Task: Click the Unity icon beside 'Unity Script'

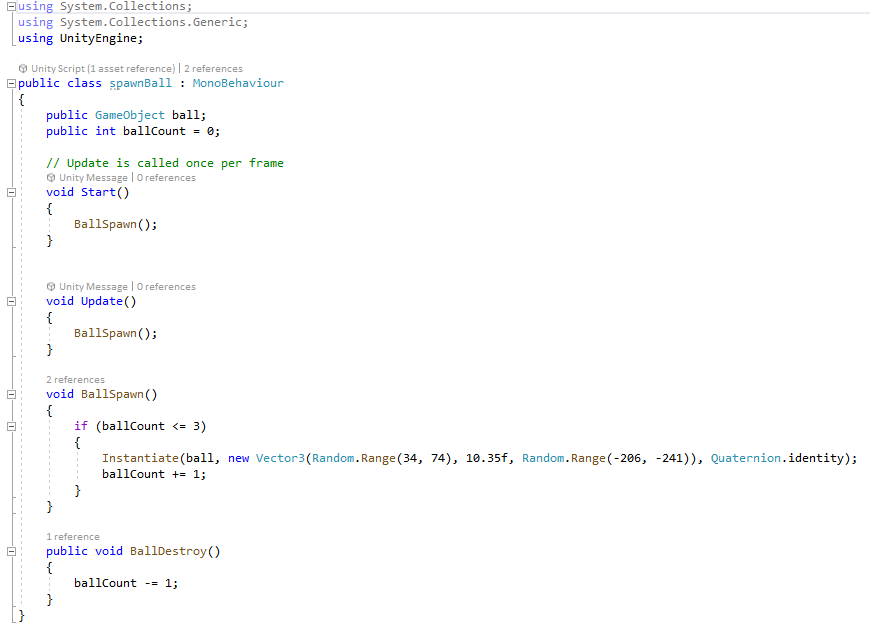Action: (x=23, y=69)
